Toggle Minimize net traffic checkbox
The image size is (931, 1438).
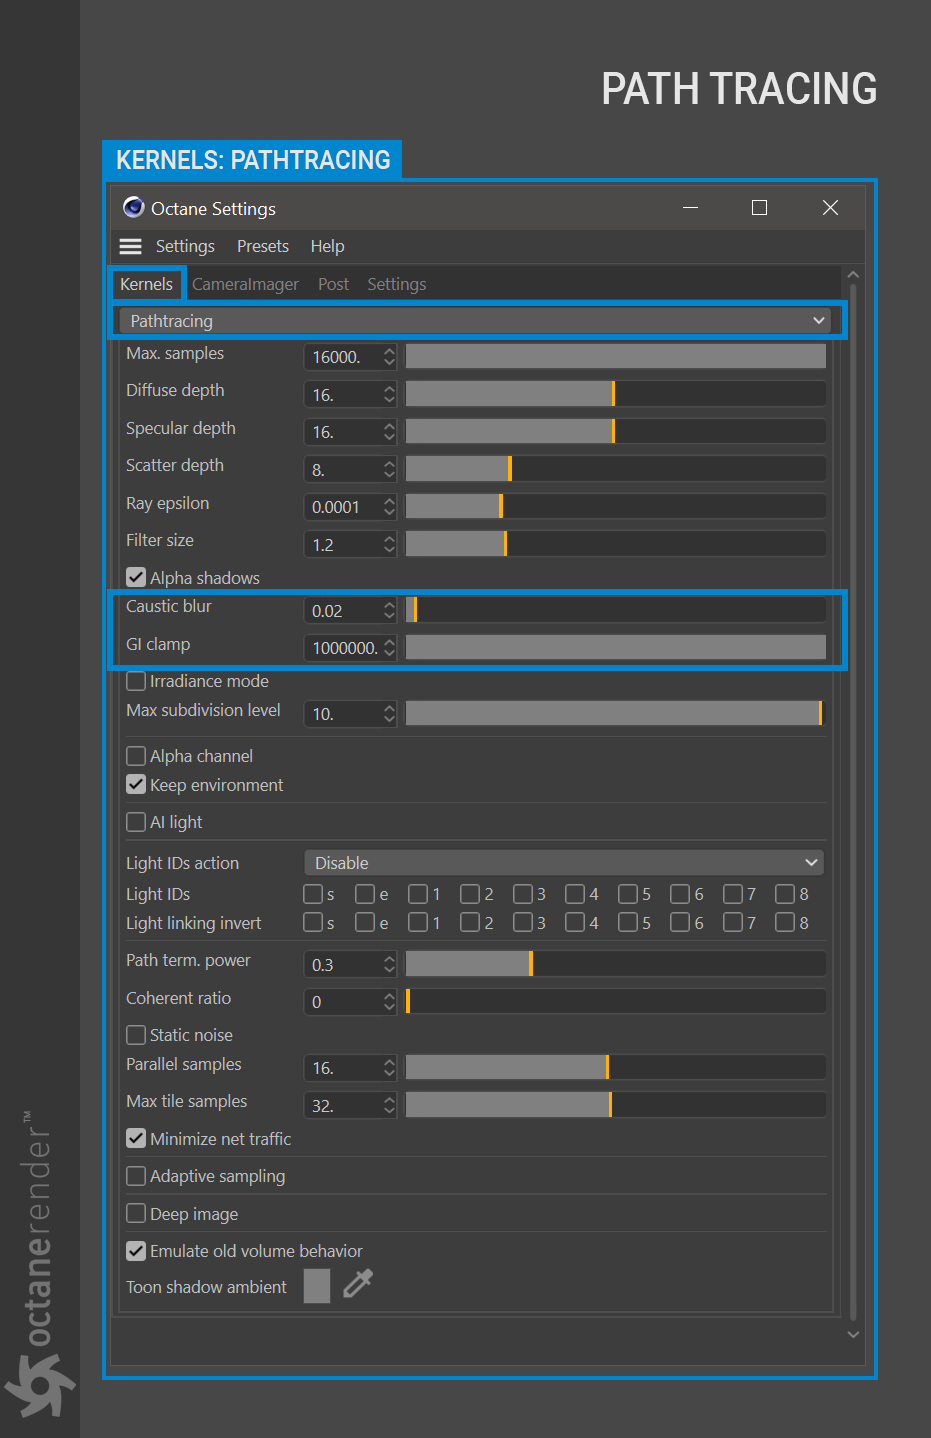click(x=136, y=1138)
